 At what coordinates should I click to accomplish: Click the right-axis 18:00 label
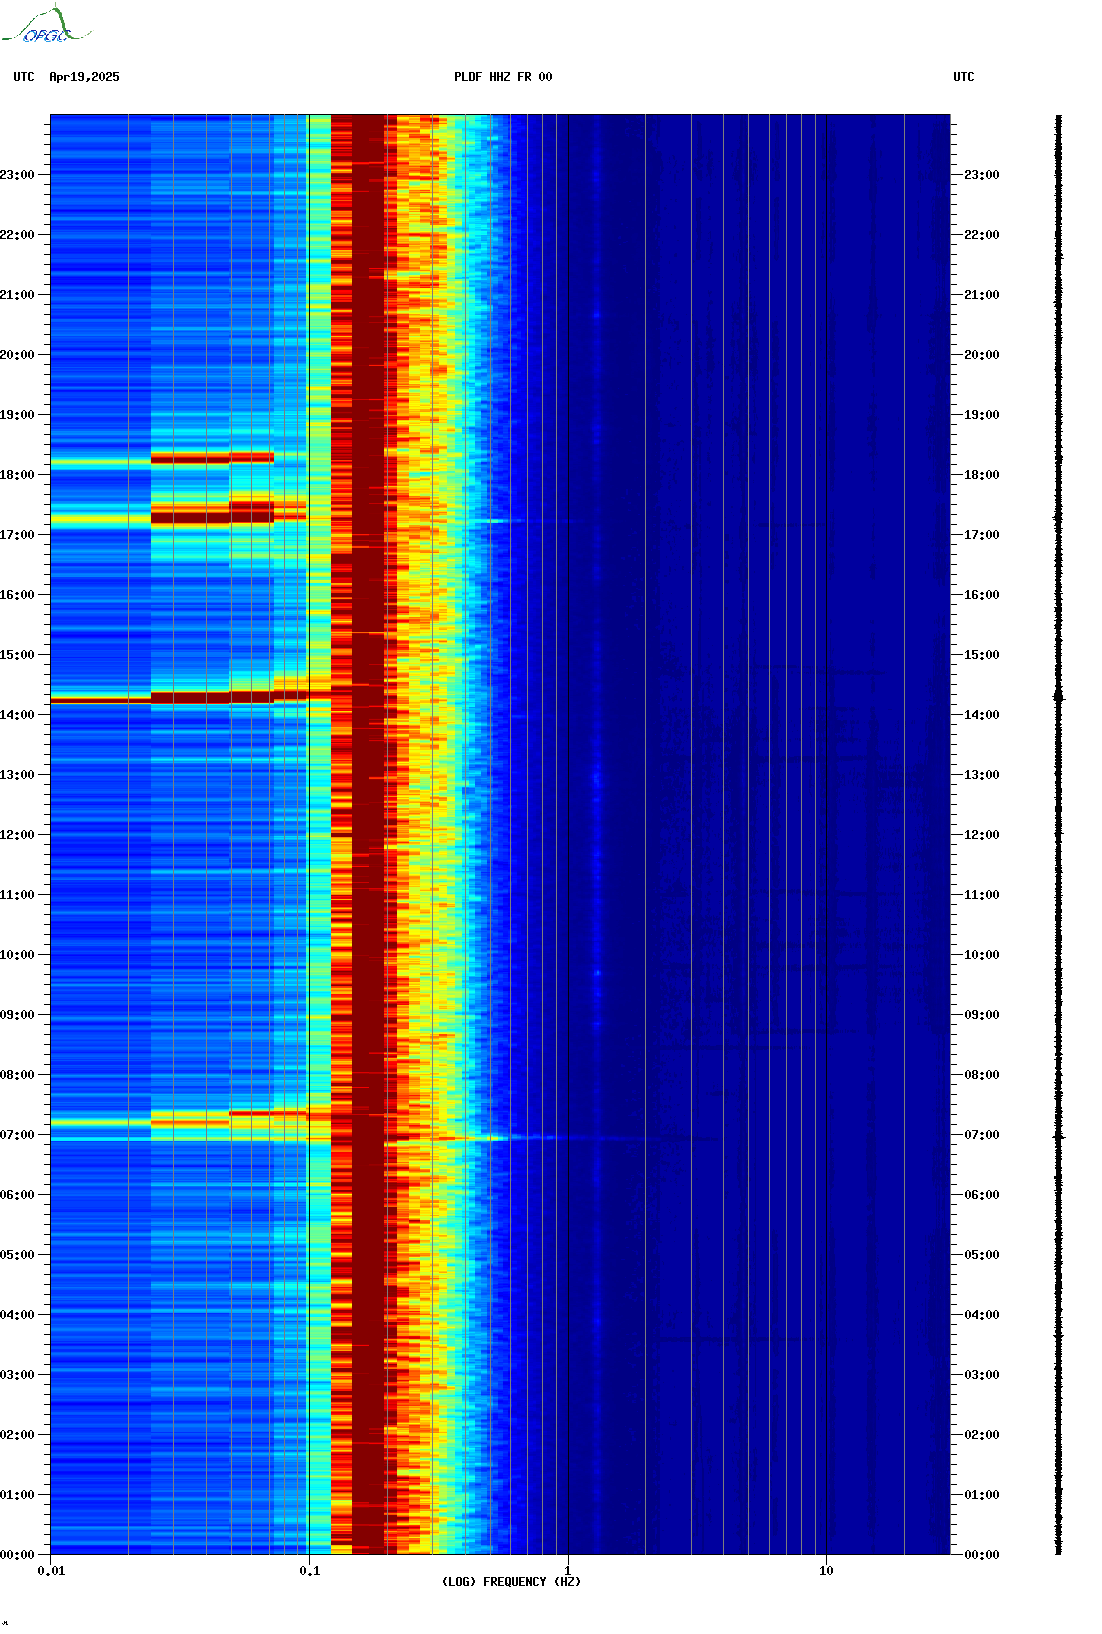coord(982,475)
